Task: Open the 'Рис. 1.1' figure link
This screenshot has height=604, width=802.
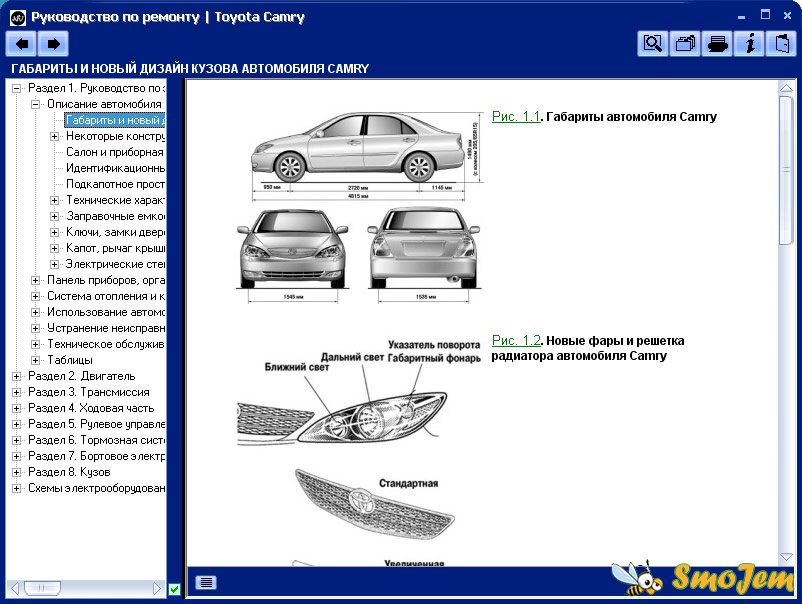Action: 516,117
